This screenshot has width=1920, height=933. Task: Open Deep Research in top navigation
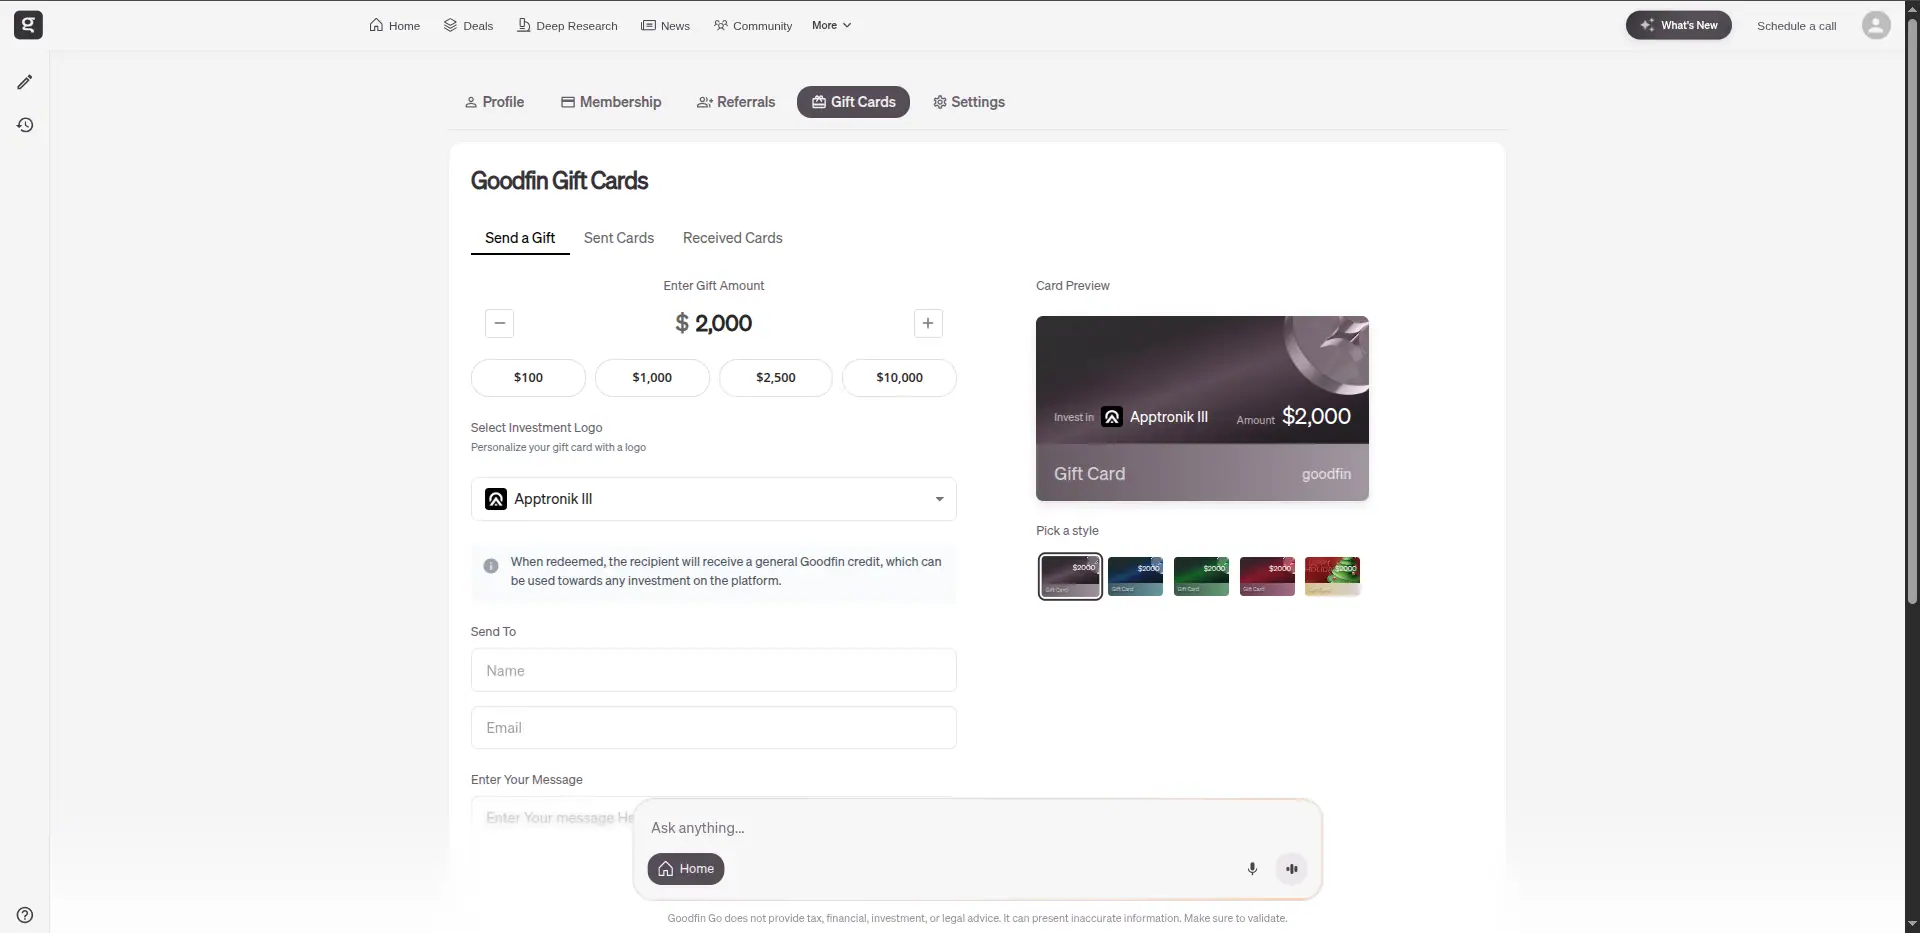tap(567, 26)
